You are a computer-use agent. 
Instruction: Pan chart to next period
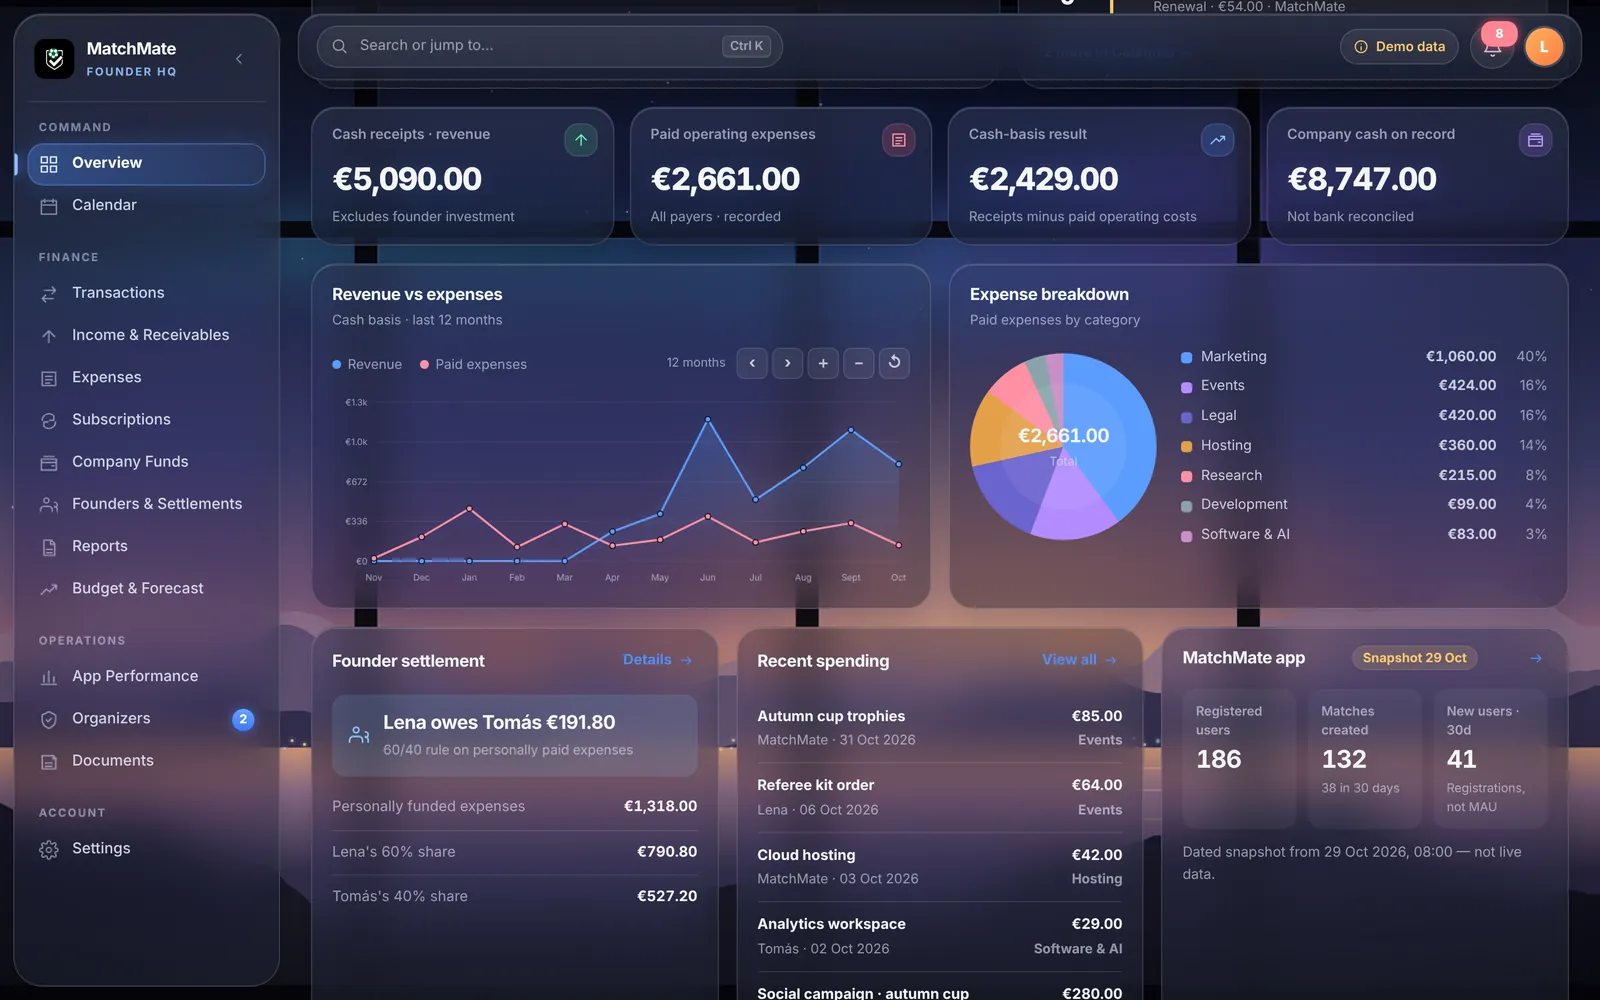point(788,363)
